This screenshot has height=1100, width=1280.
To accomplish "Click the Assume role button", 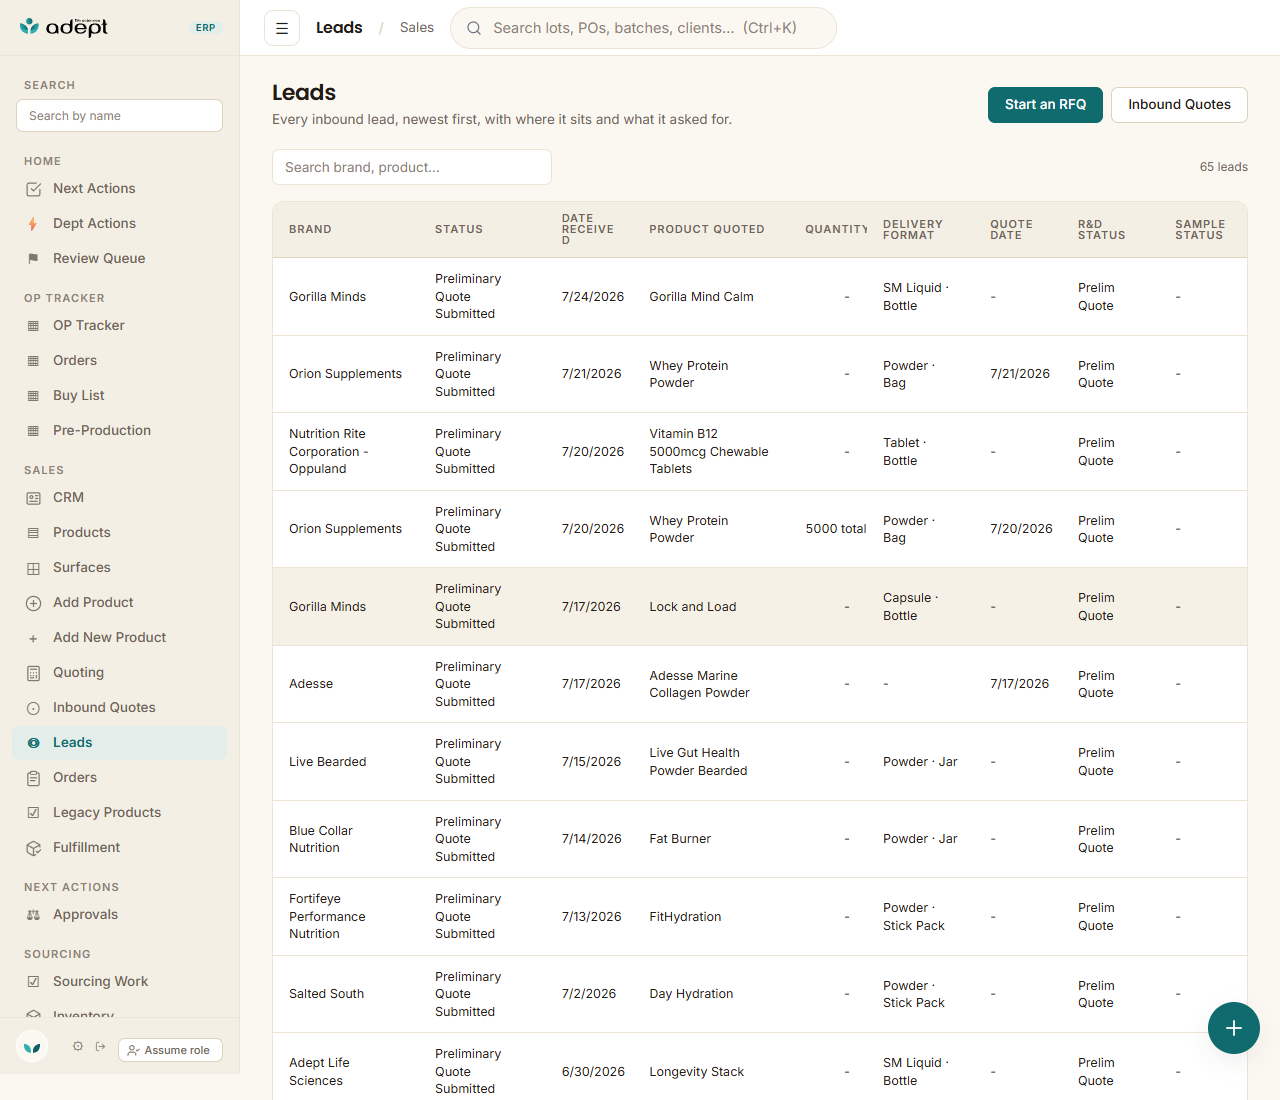I will tap(170, 1050).
